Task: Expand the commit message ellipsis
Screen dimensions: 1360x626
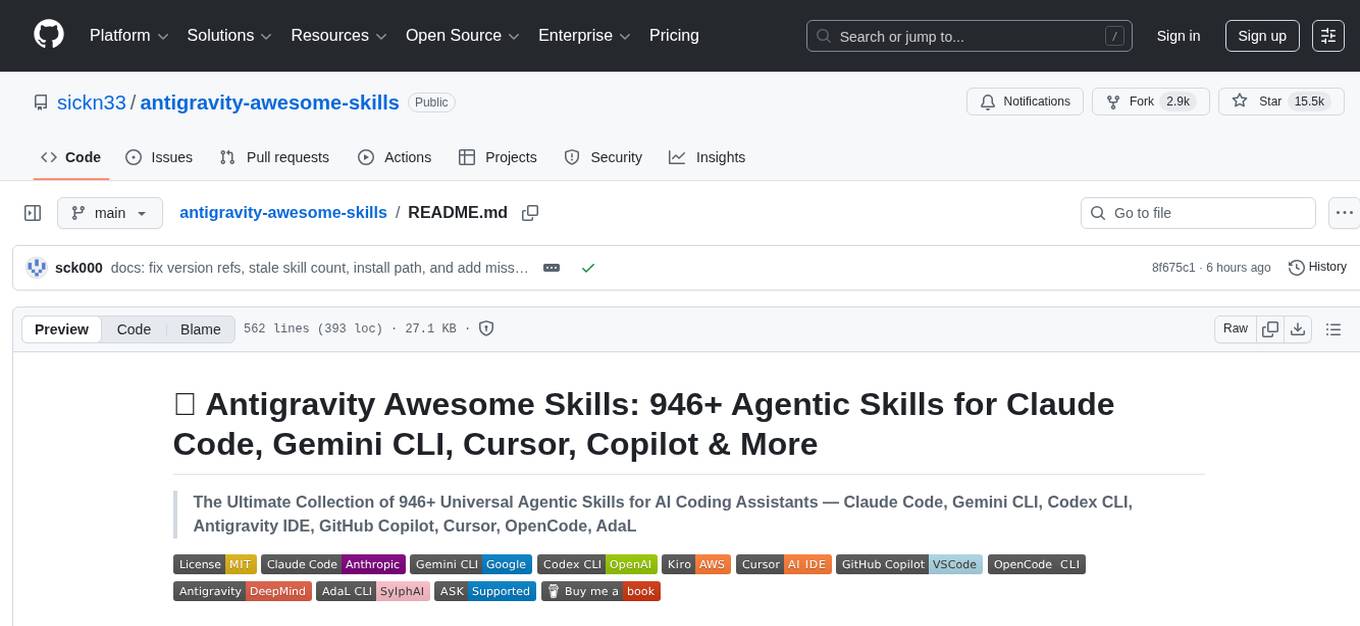Action: (x=551, y=268)
